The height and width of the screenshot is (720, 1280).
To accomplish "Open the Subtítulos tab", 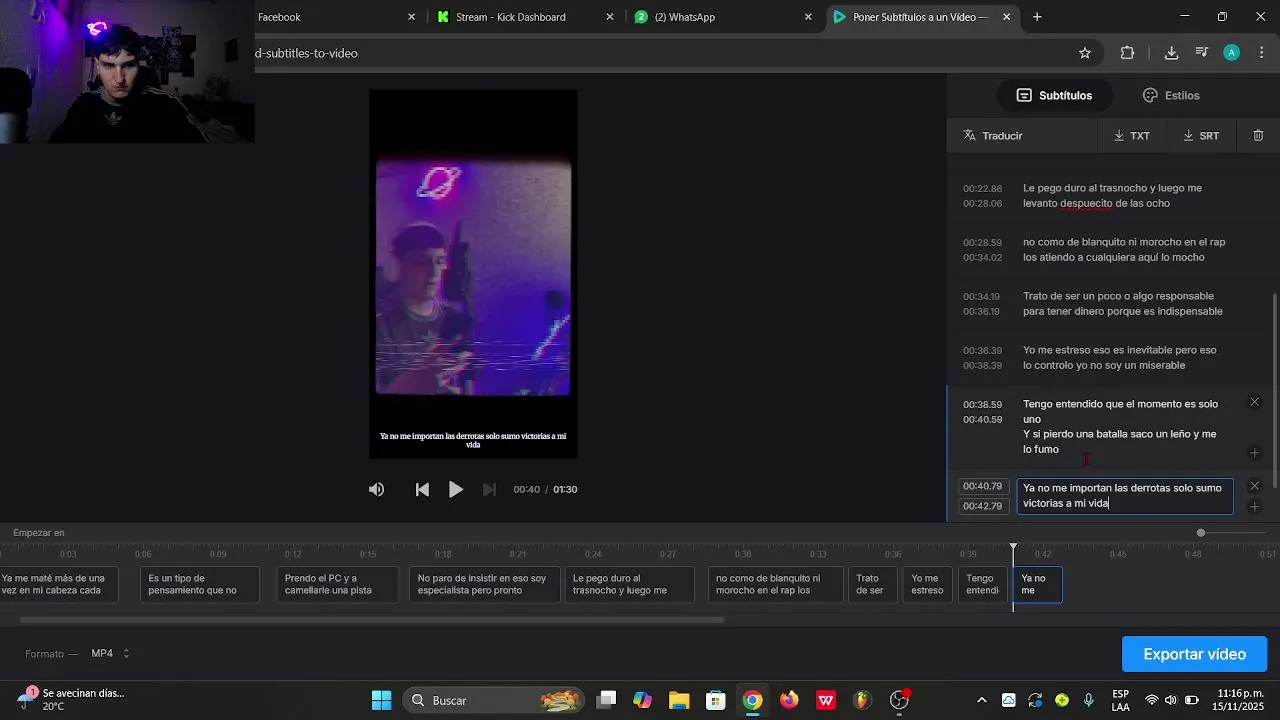I will tap(1054, 95).
